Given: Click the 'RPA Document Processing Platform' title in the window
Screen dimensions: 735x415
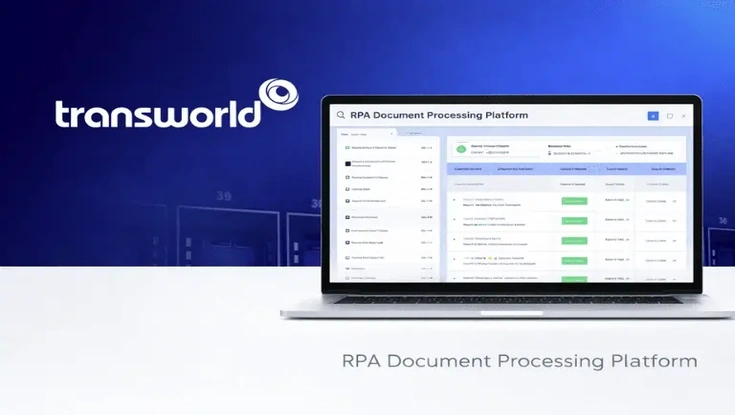Looking at the screenshot, I should [x=439, y=115].
